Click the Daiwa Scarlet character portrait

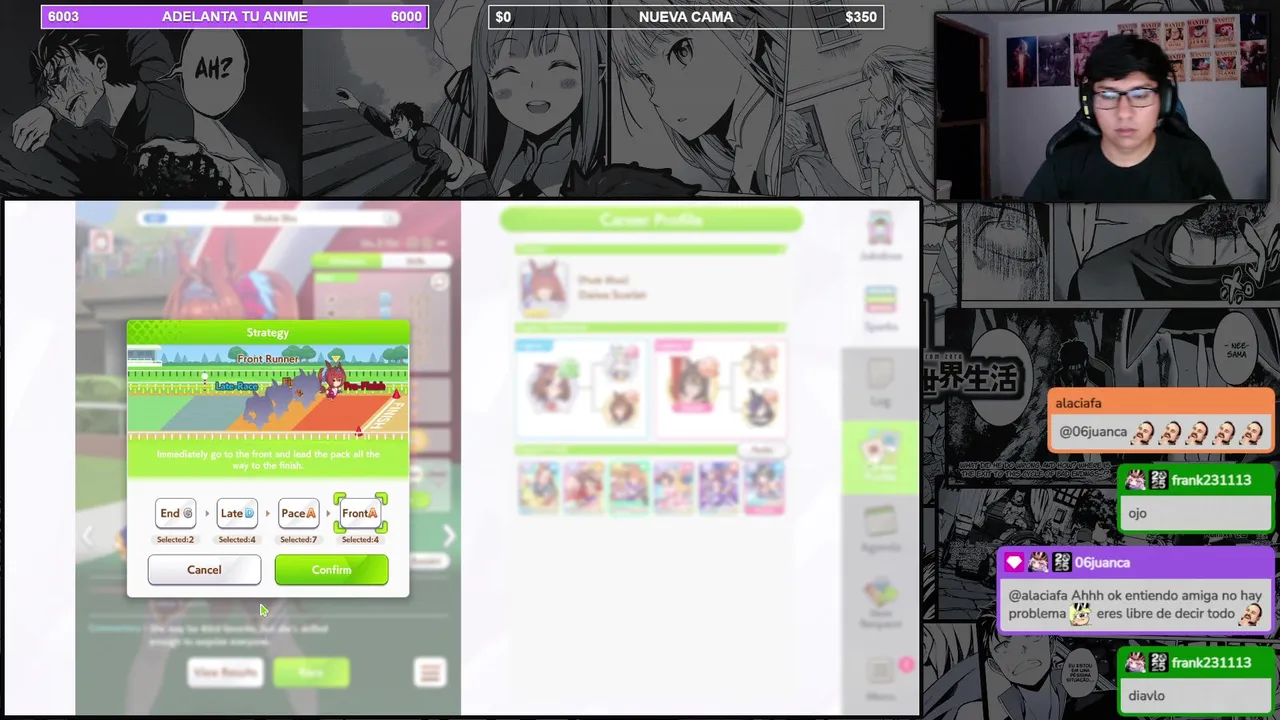tap(545, 287)
